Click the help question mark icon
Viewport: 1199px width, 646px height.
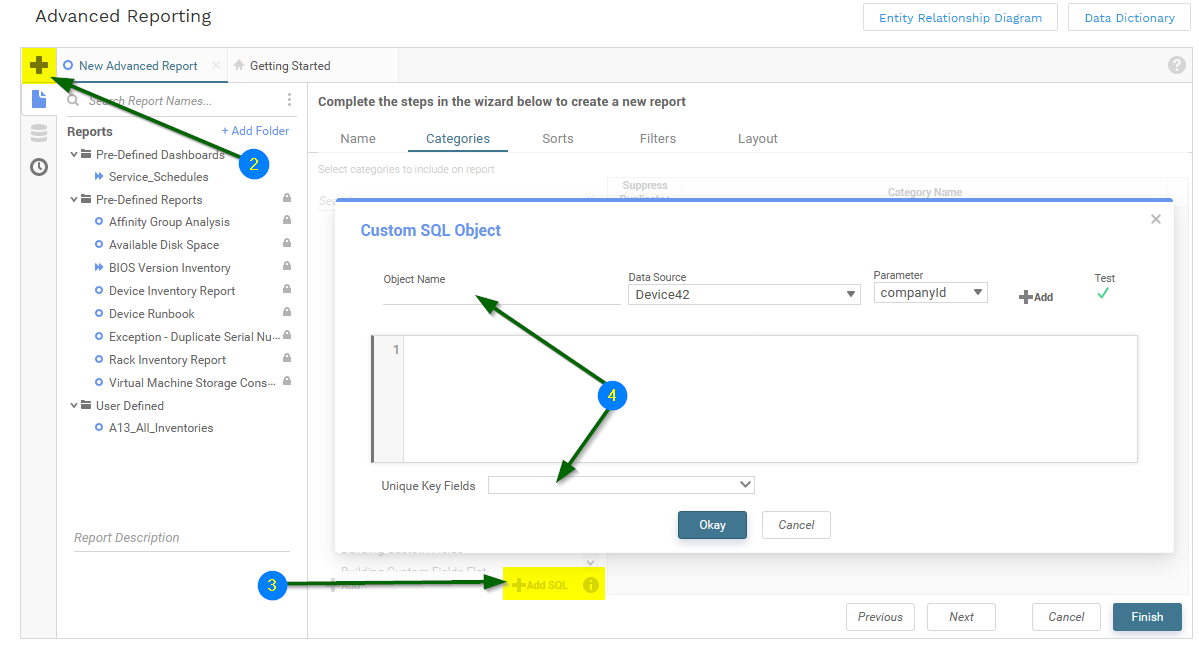click(x=1176, y=64)
